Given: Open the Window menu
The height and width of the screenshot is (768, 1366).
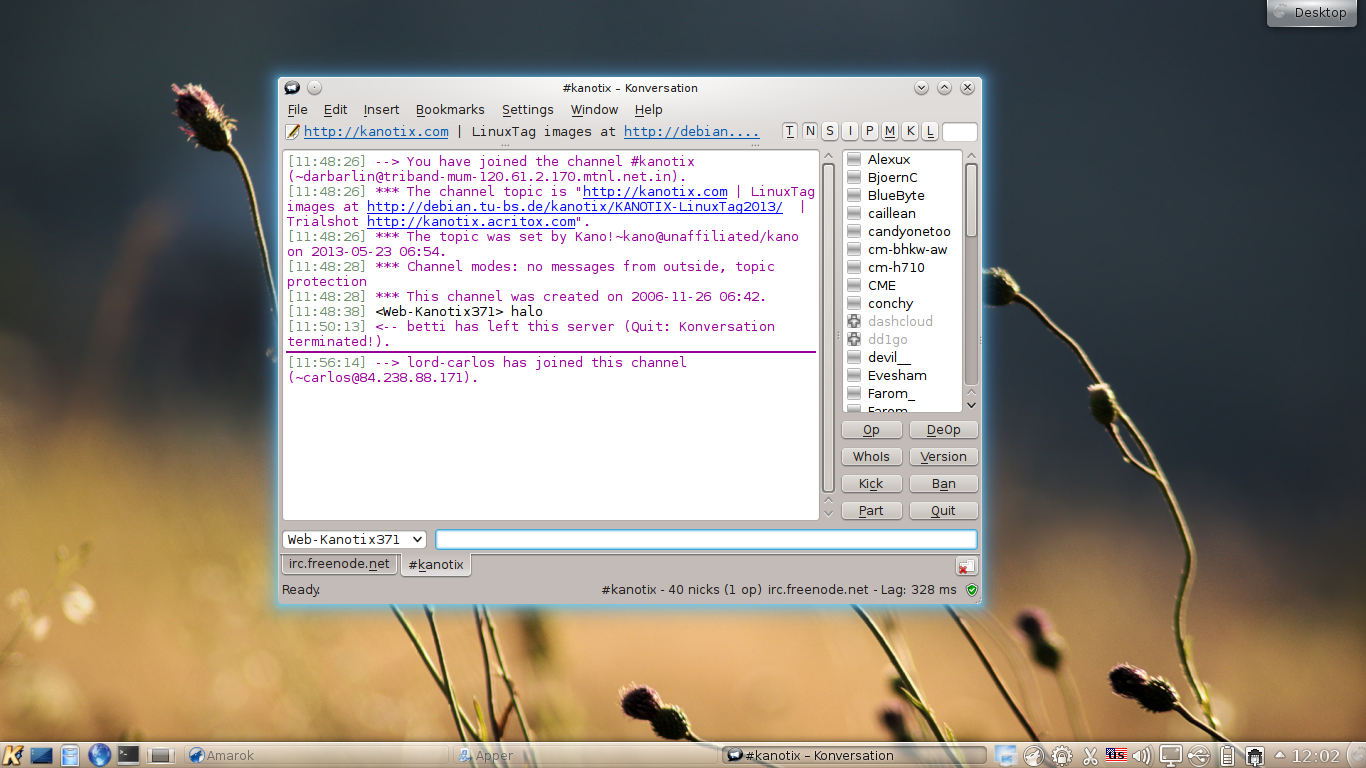Looking at the screenshot, I should click(594, 110).
